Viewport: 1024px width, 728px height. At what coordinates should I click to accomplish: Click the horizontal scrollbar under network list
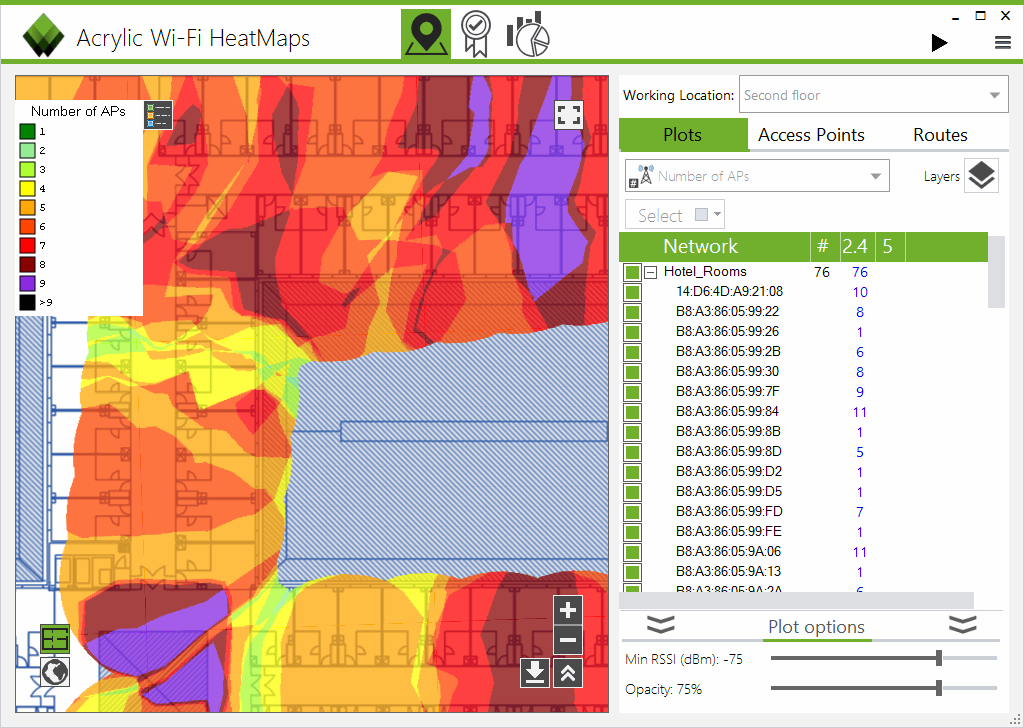(796, 600)
